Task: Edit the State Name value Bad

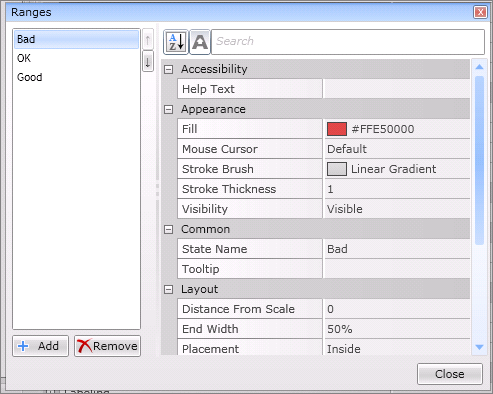Action: pos(396,249)
